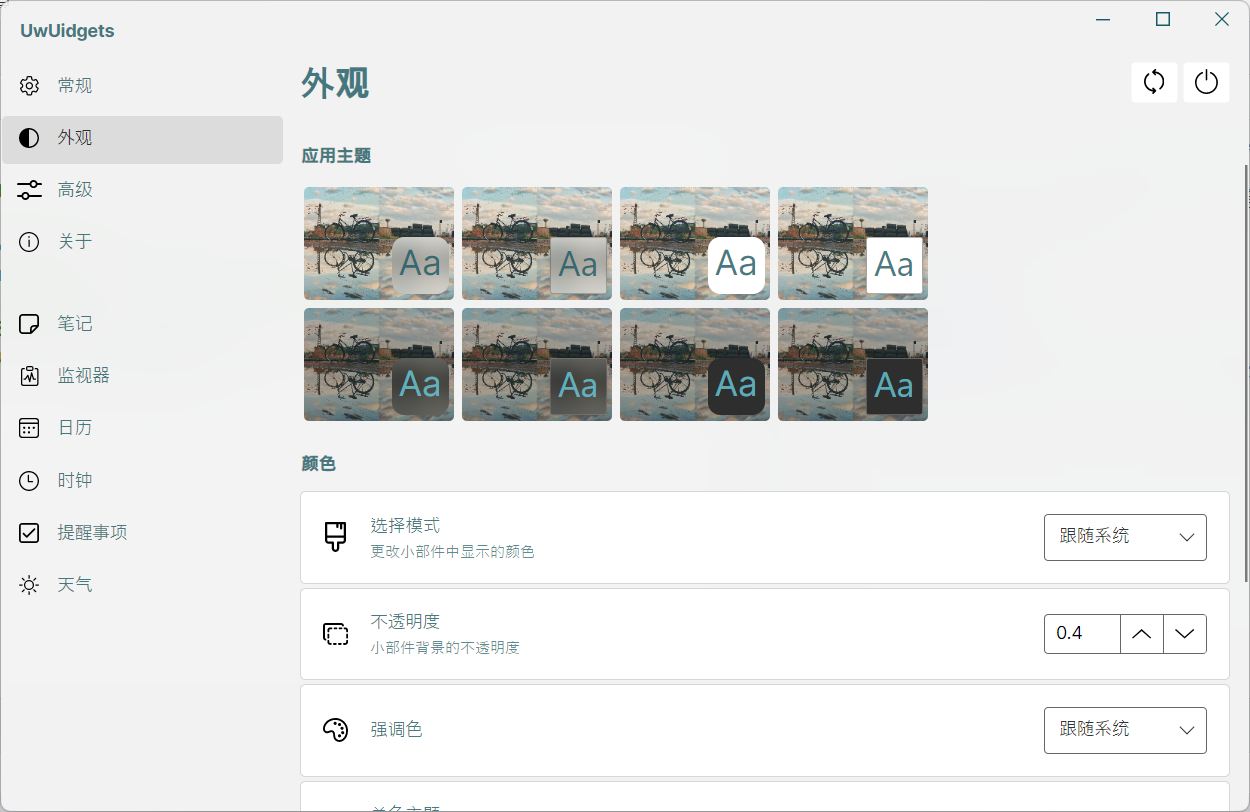Click the refresh arrows icon button

click(1154, 82)
